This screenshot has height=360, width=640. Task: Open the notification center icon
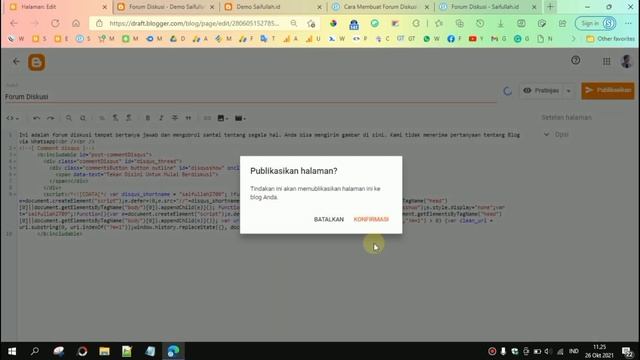[628, 351]
